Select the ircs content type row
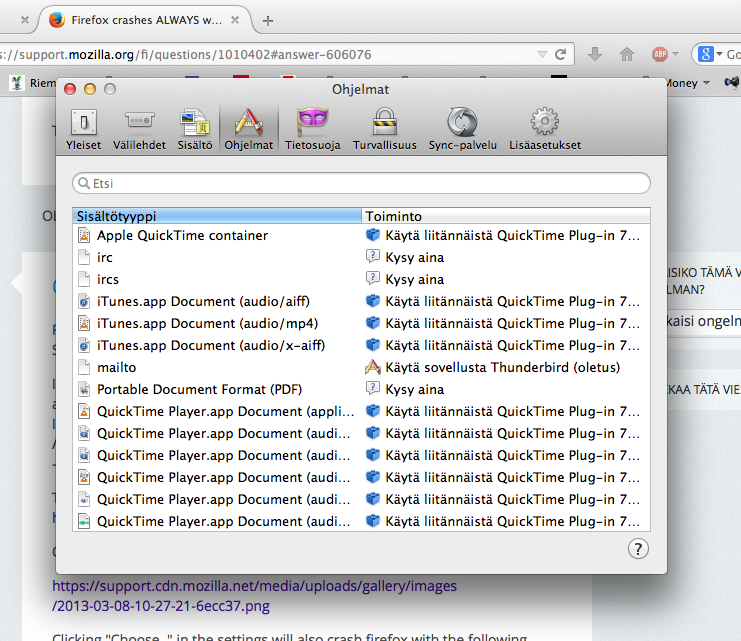This screenshot has height=641, width=741. tap(362, 279)
